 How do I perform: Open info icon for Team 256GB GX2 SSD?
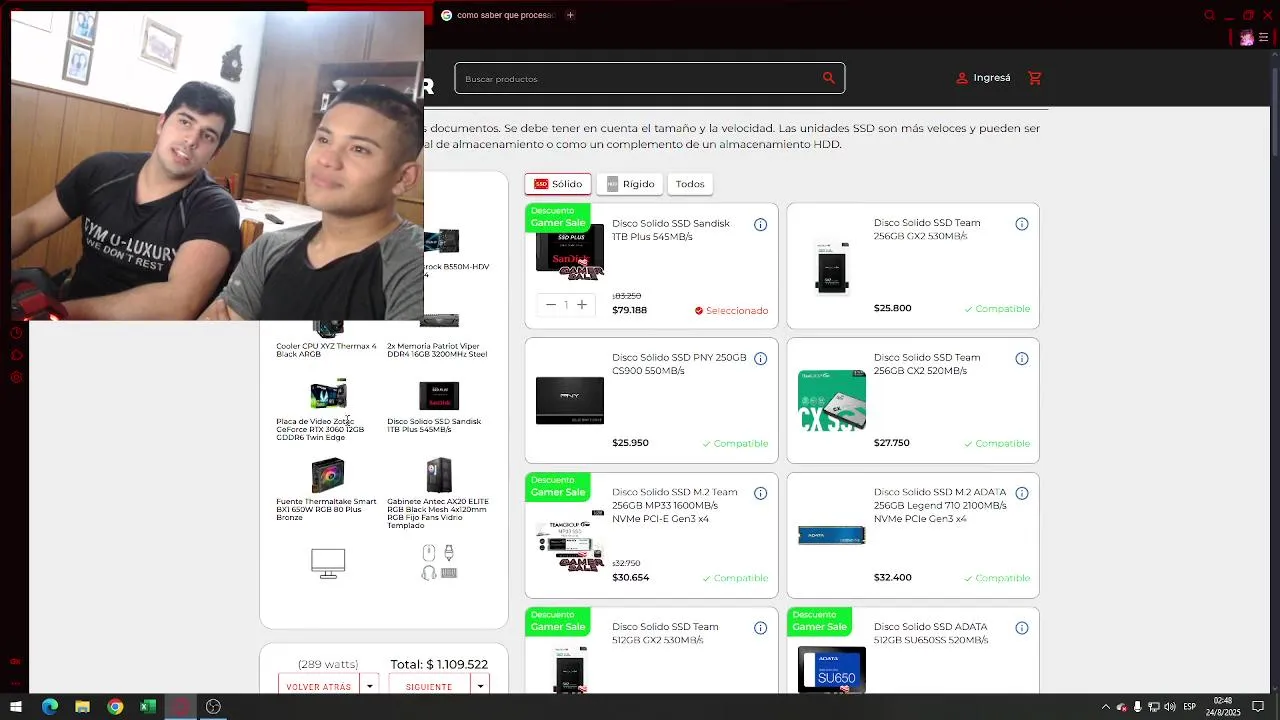click(1022, 224)
